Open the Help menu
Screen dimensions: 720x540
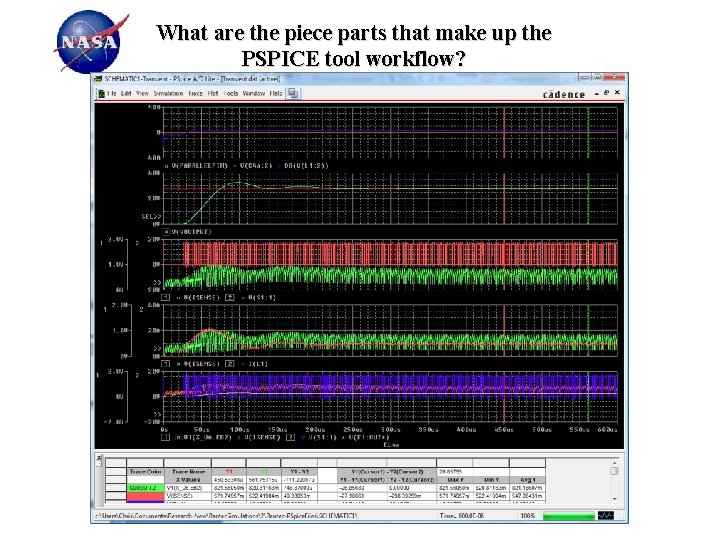(x=276, y=93)
